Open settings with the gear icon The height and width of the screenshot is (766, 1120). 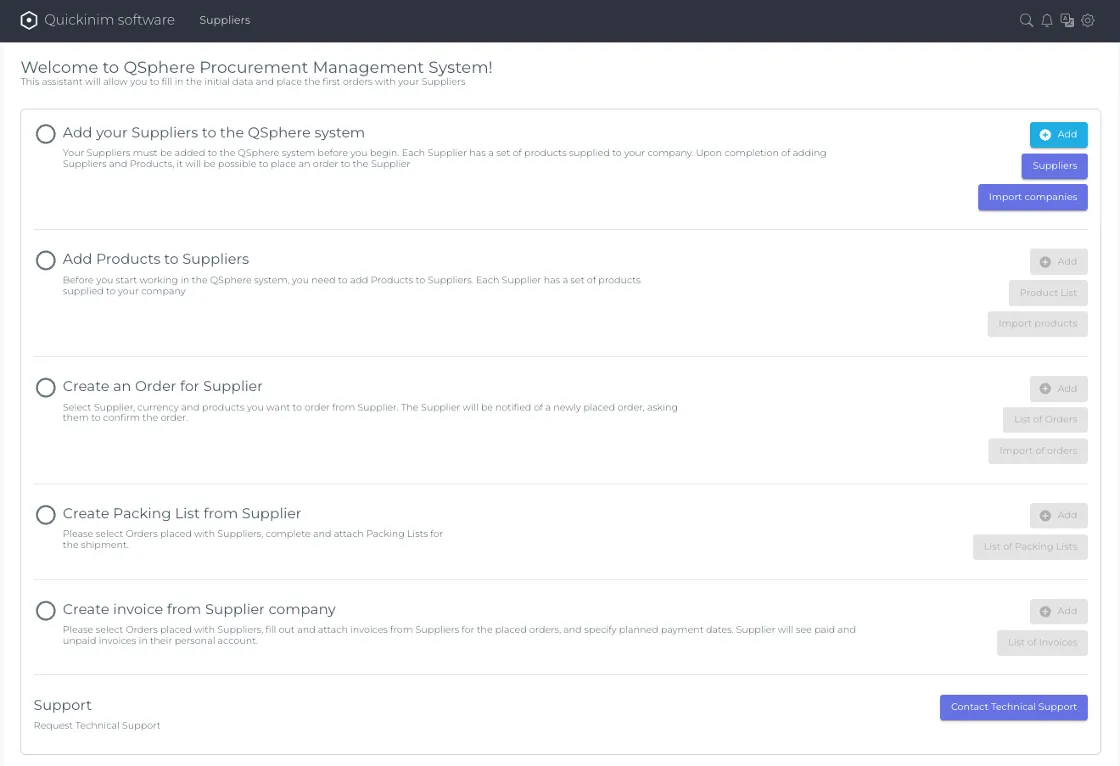(x=1088, y=20)
